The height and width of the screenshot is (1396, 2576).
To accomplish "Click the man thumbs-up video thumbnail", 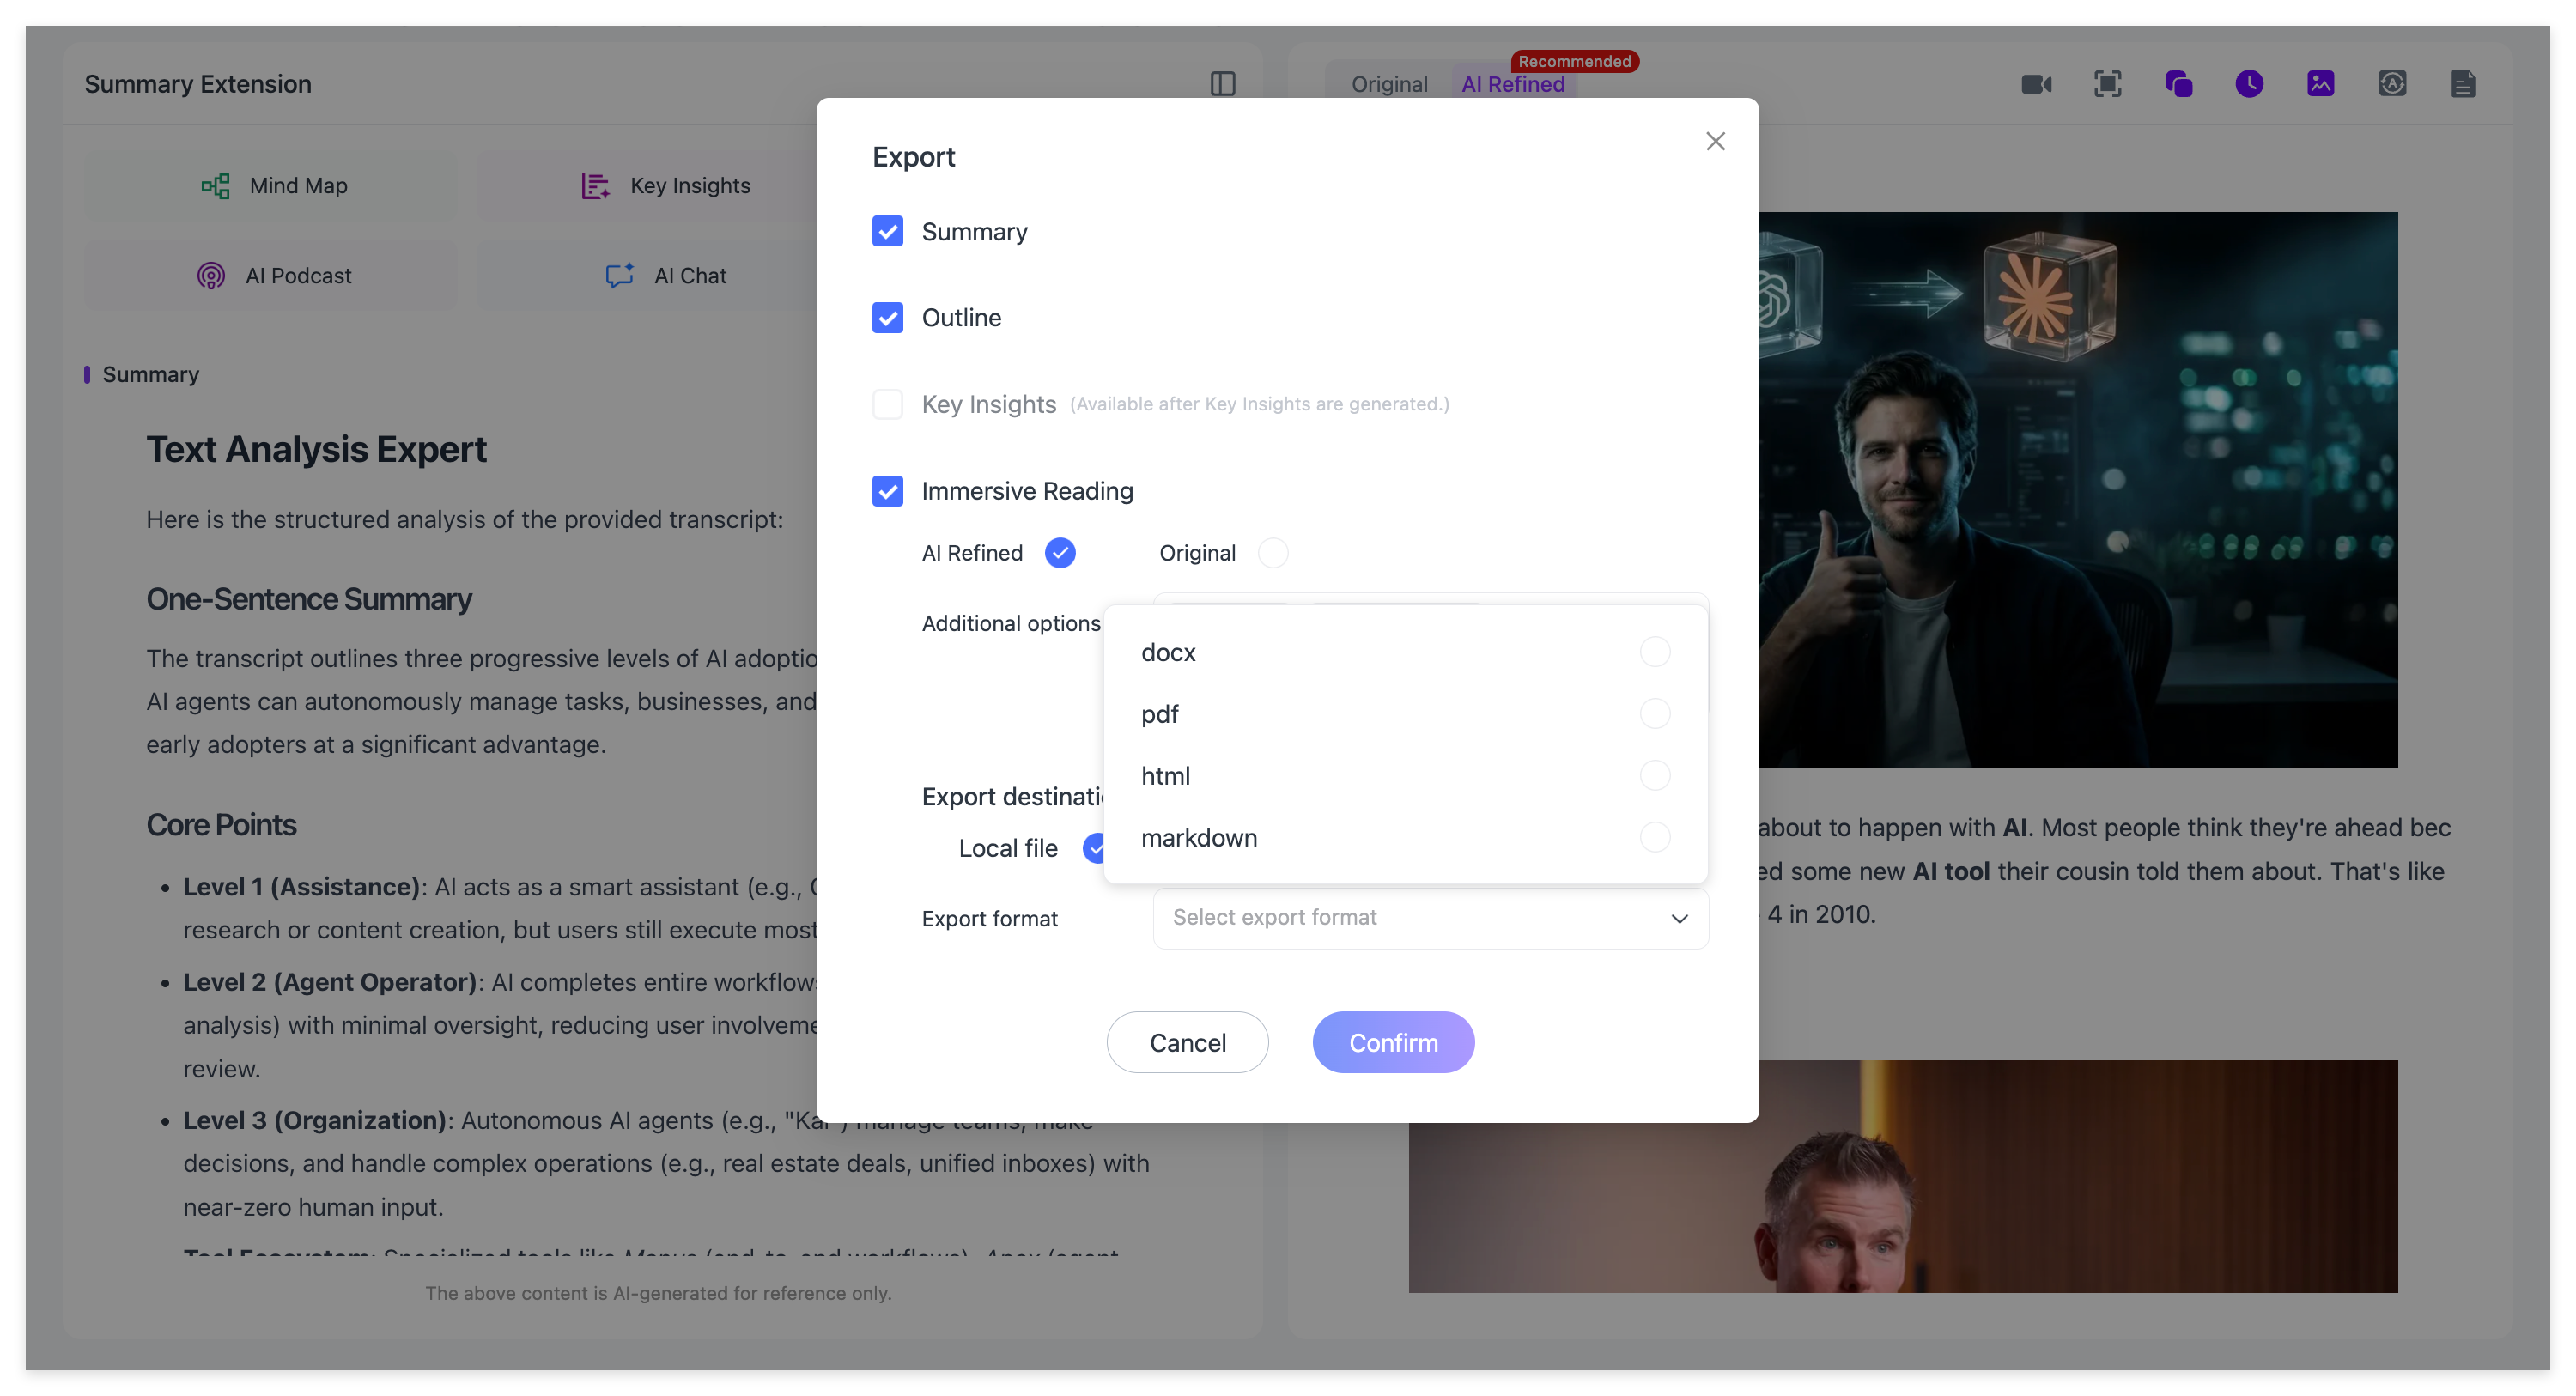I will (2078, 490).
